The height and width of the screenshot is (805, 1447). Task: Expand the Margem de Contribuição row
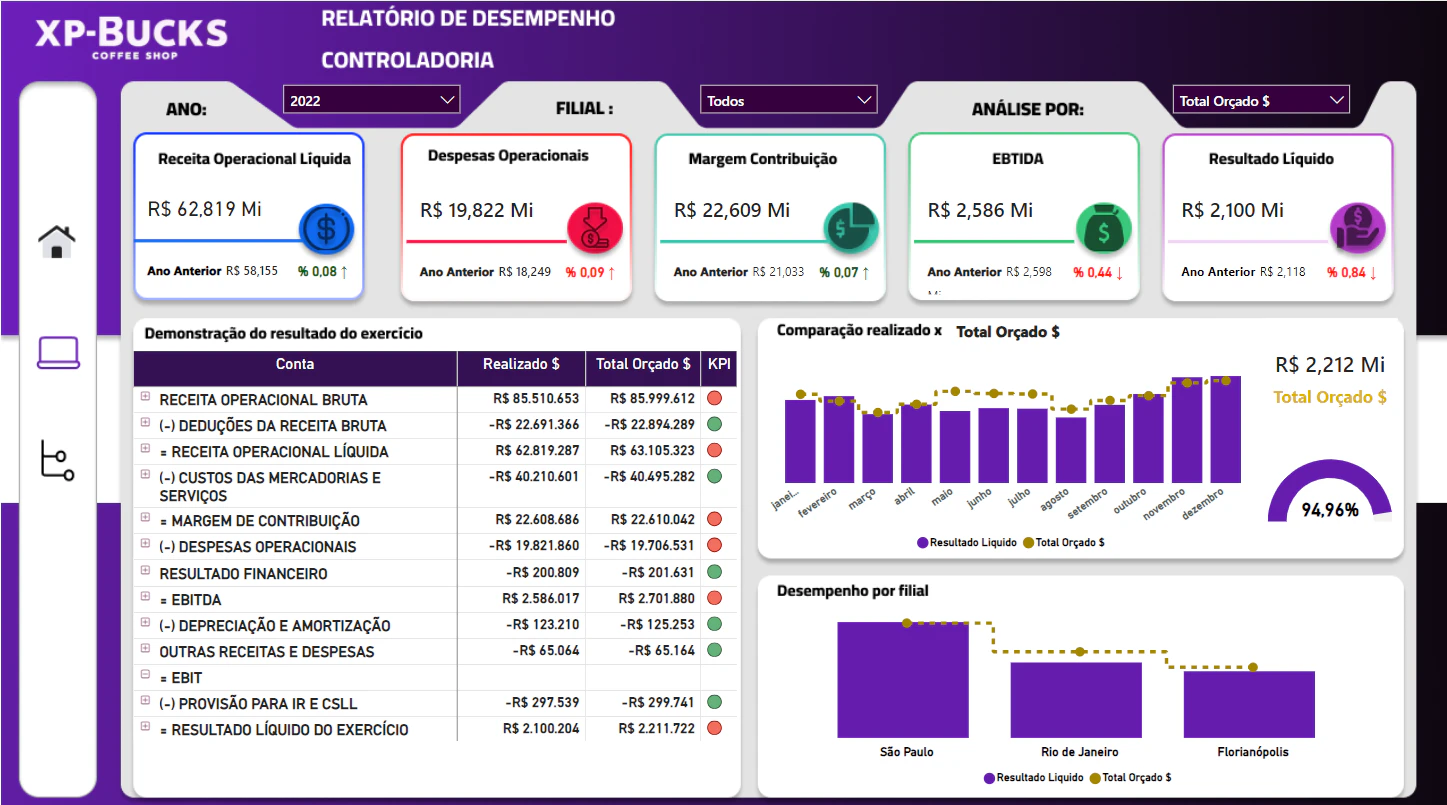[x=145, y=518]
